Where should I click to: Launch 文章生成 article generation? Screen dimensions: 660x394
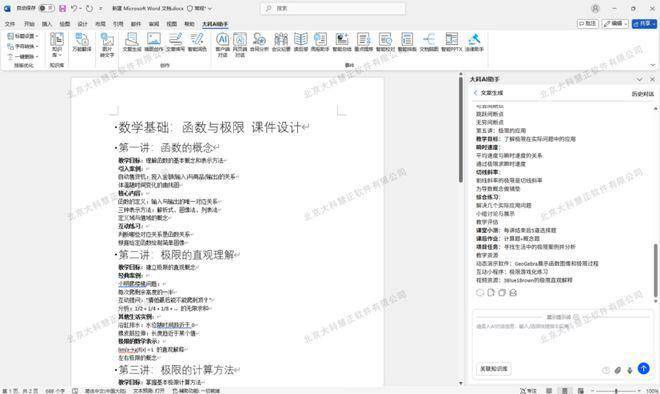click(132, 42)
